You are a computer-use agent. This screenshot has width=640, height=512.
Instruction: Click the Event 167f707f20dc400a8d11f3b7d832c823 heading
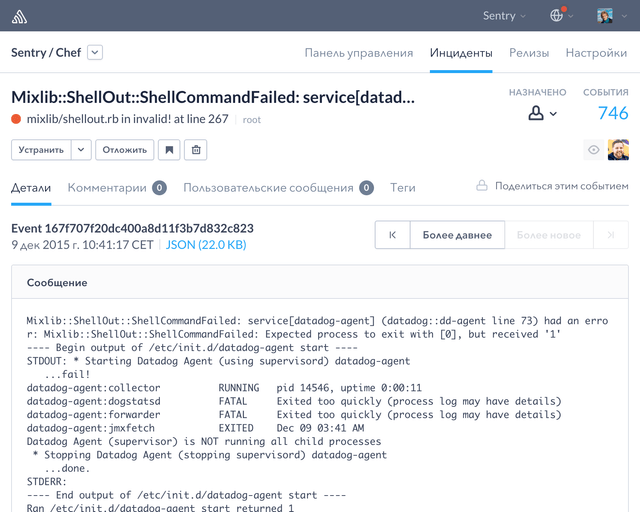click(132, 228)
